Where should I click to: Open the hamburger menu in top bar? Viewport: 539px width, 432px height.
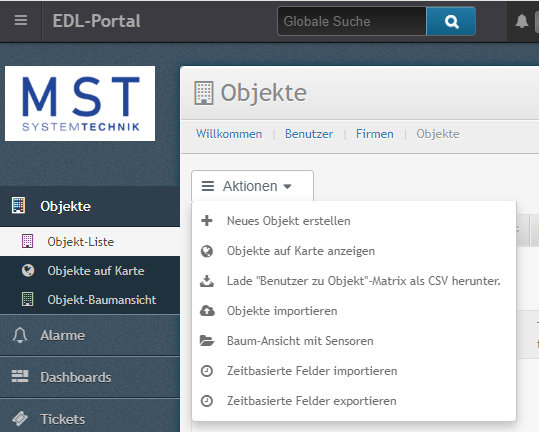tap(21, 21)
